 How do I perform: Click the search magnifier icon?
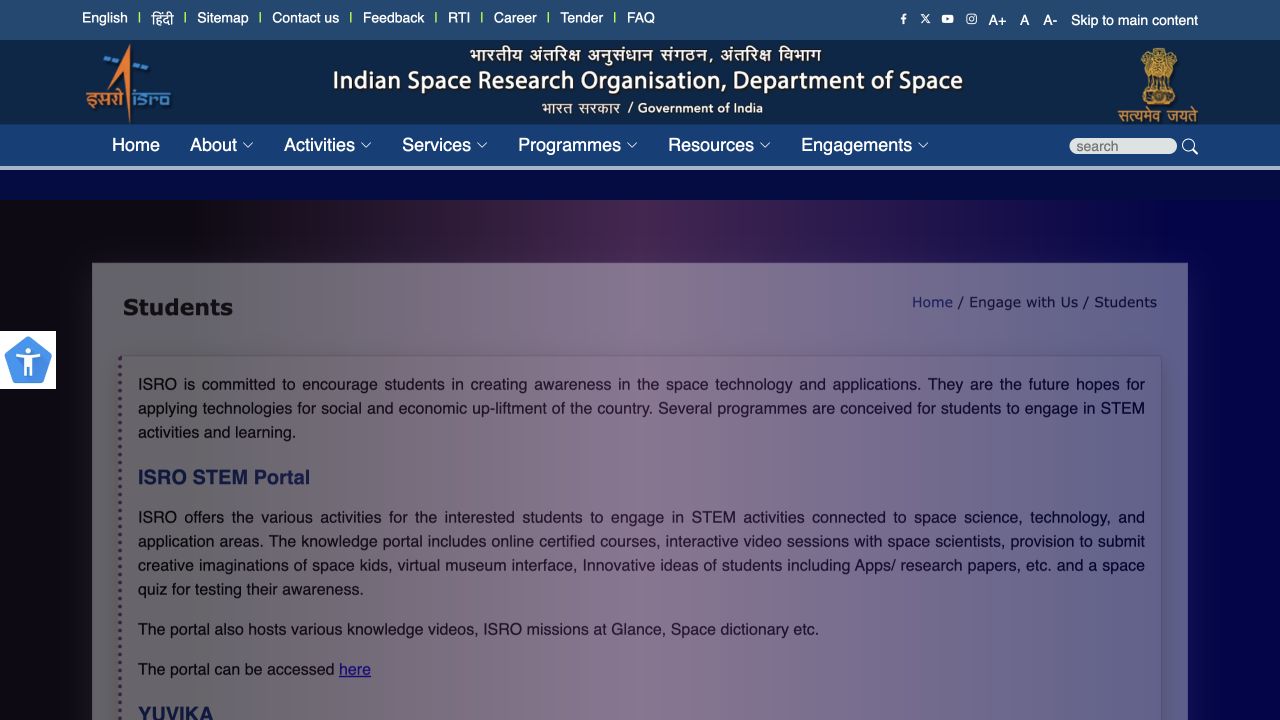1190,146
